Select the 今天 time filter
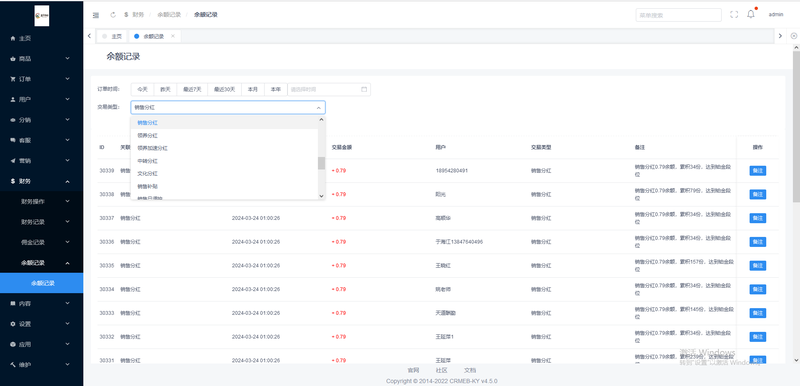Screen dimensions: 800x386 [x=142, y=89]
